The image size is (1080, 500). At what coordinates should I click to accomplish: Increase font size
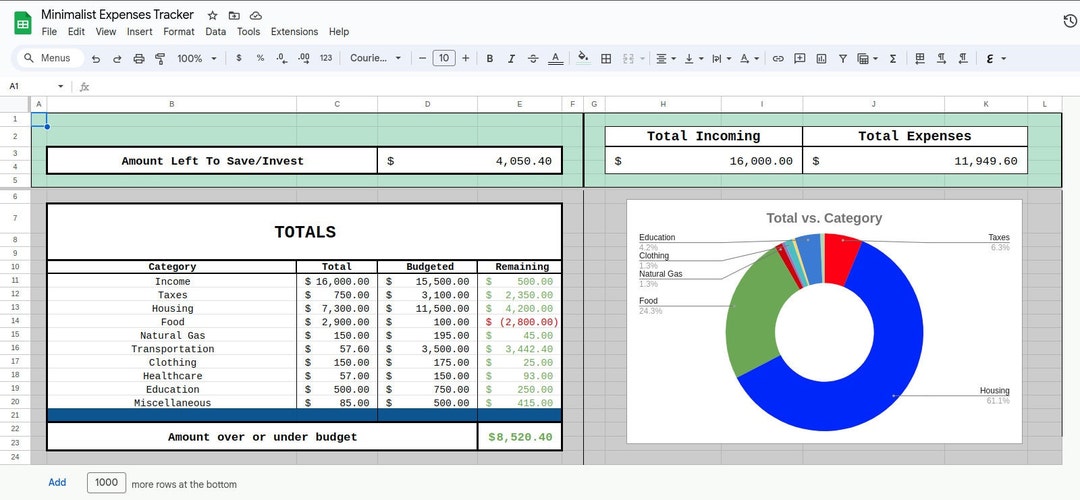466,59
